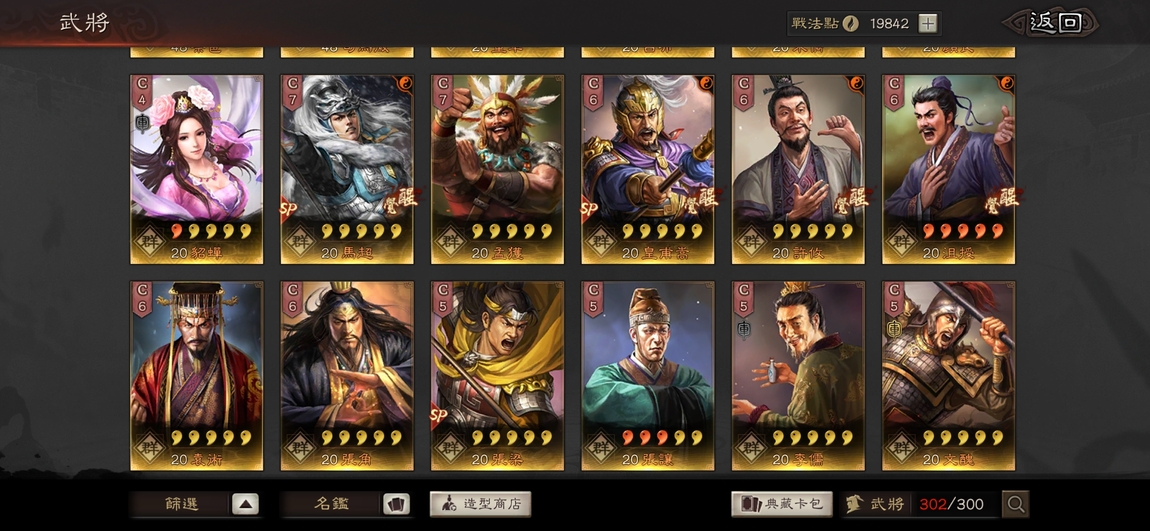Click the plus icon beside 戰法點 19842
Viewport: 1150px width, 531px height.
pos(928,23)
